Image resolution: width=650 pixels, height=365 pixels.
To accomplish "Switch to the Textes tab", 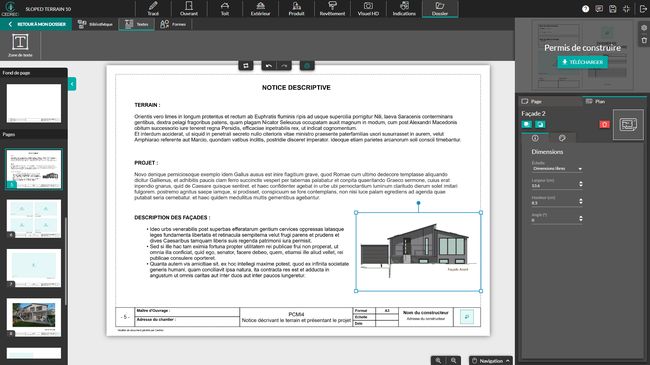I will tap(136, 24).
